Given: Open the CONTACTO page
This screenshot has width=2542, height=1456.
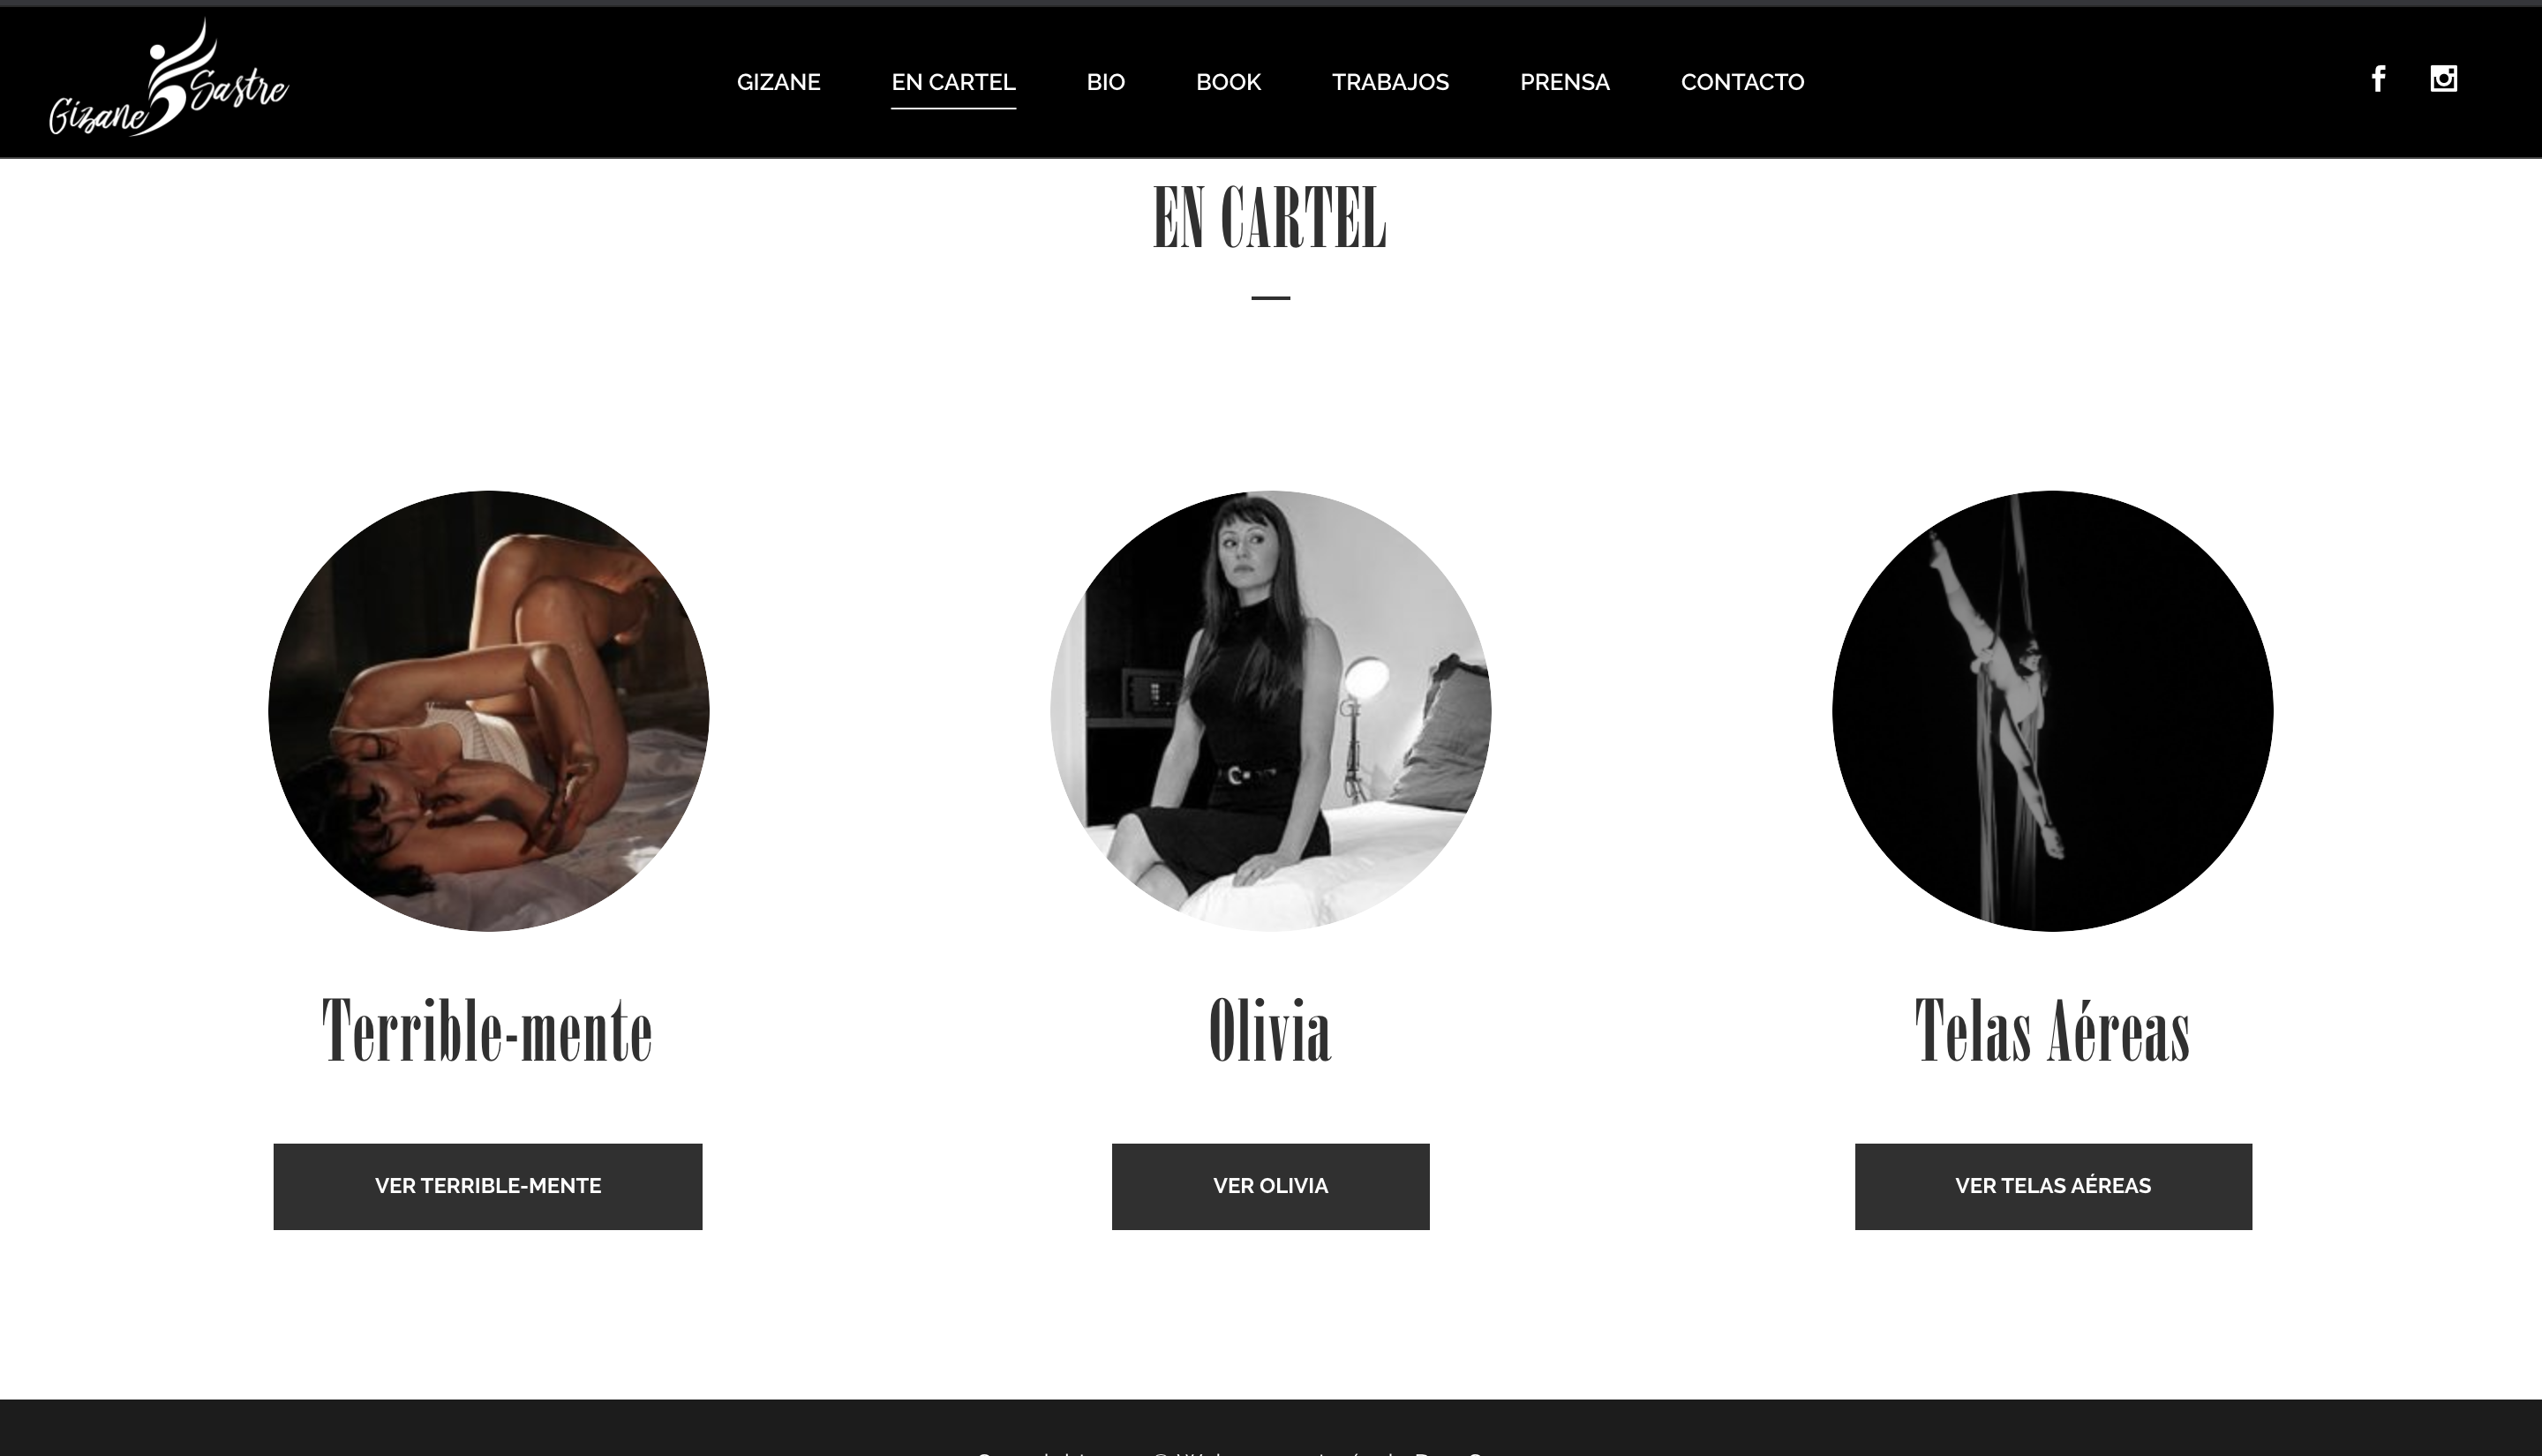Looking at the screenshot, I should pyautogui.click(x=1742, y=82).
